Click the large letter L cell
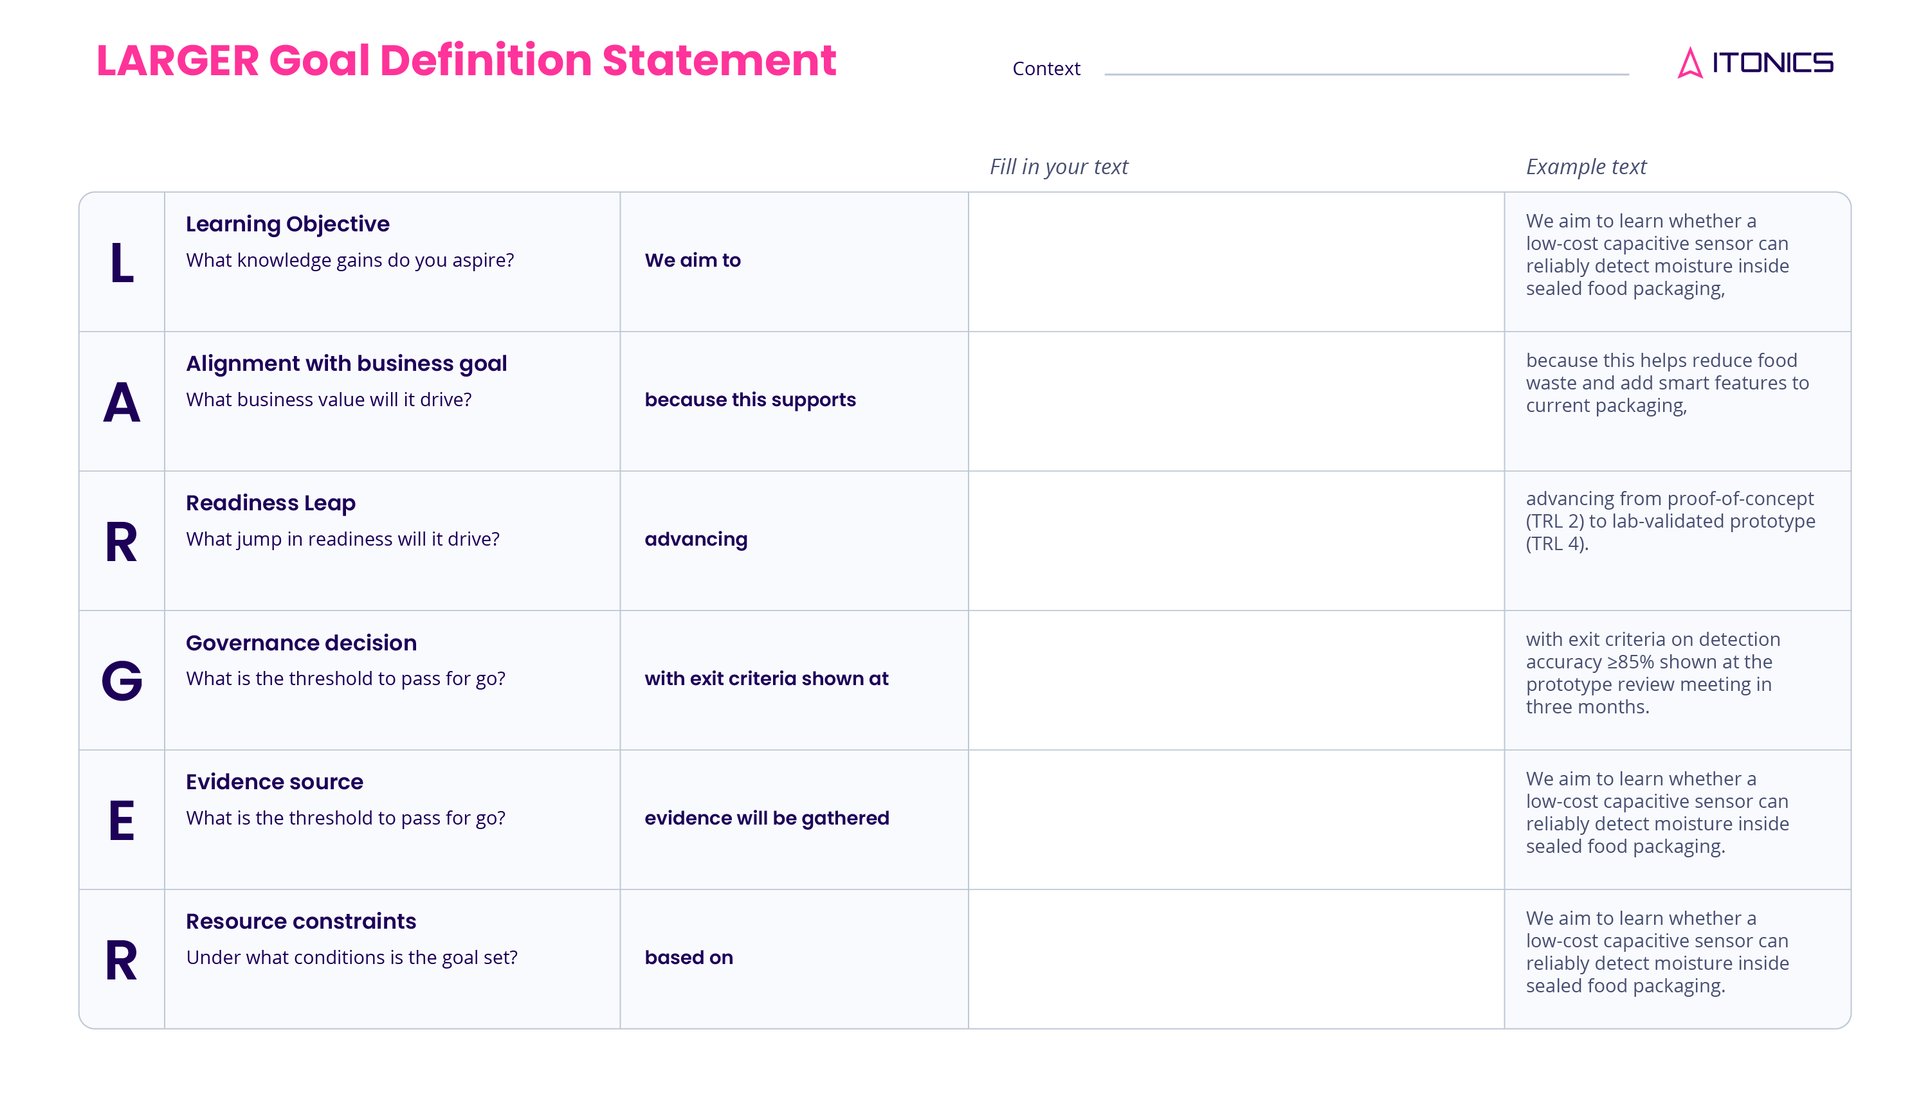This screenshot has height=1108, width=1930. (122, 263)
